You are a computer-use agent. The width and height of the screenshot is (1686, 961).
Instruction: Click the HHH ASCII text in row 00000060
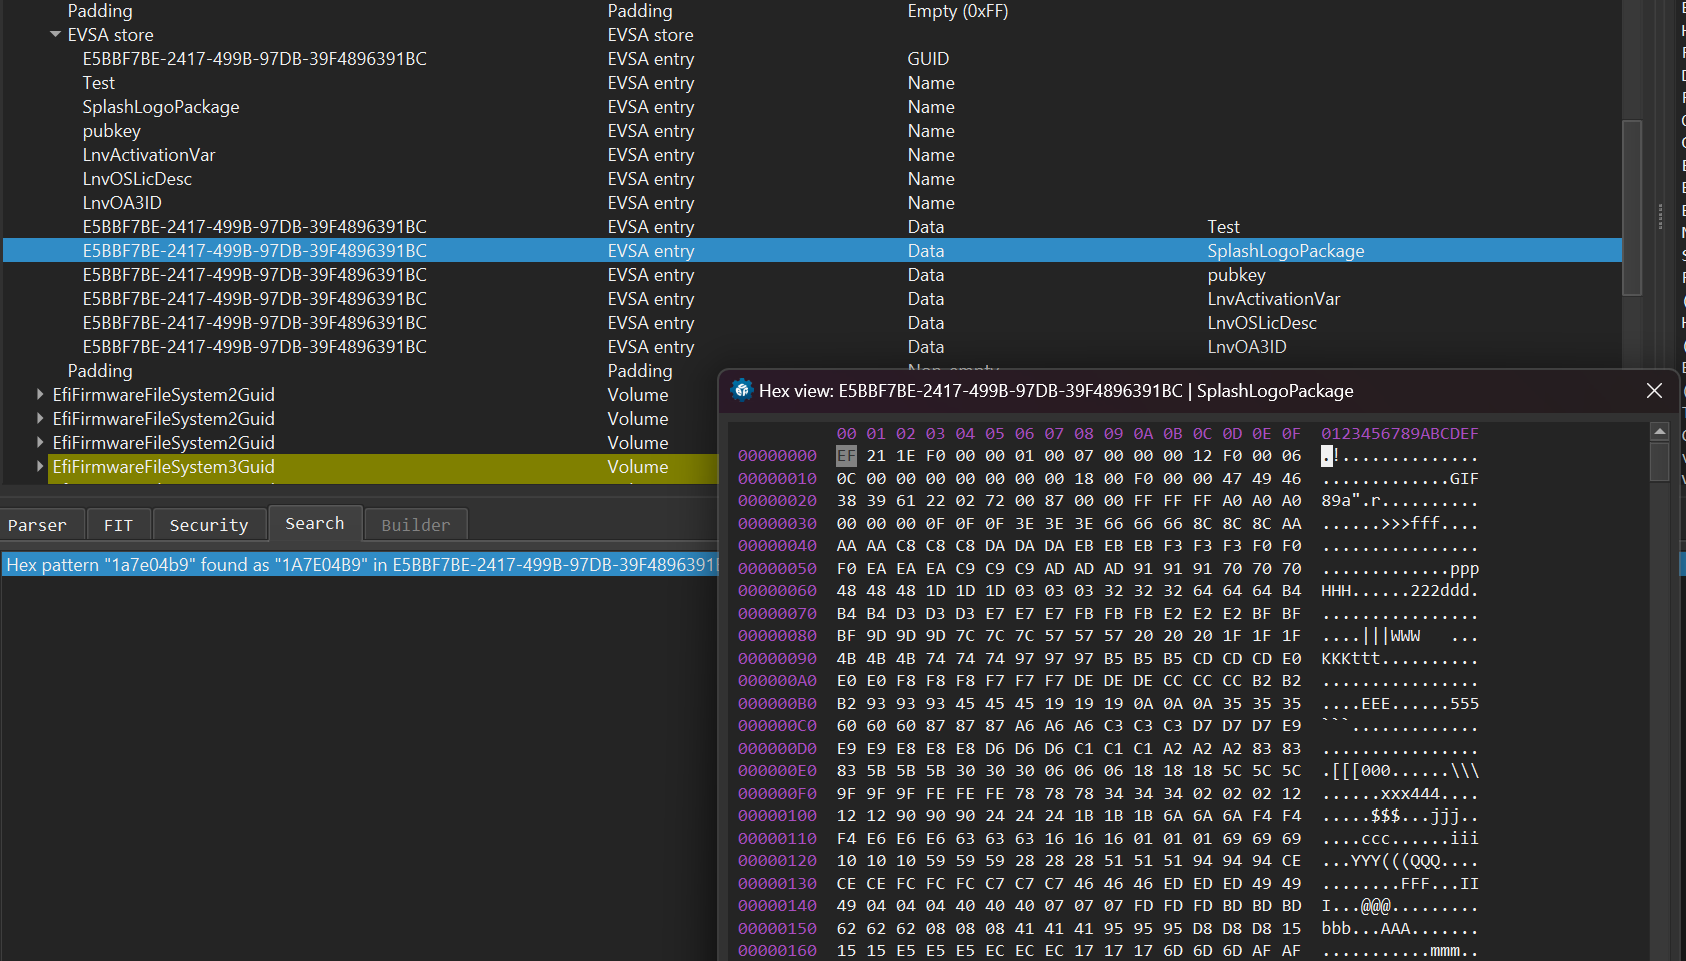tap(1336, 591)
